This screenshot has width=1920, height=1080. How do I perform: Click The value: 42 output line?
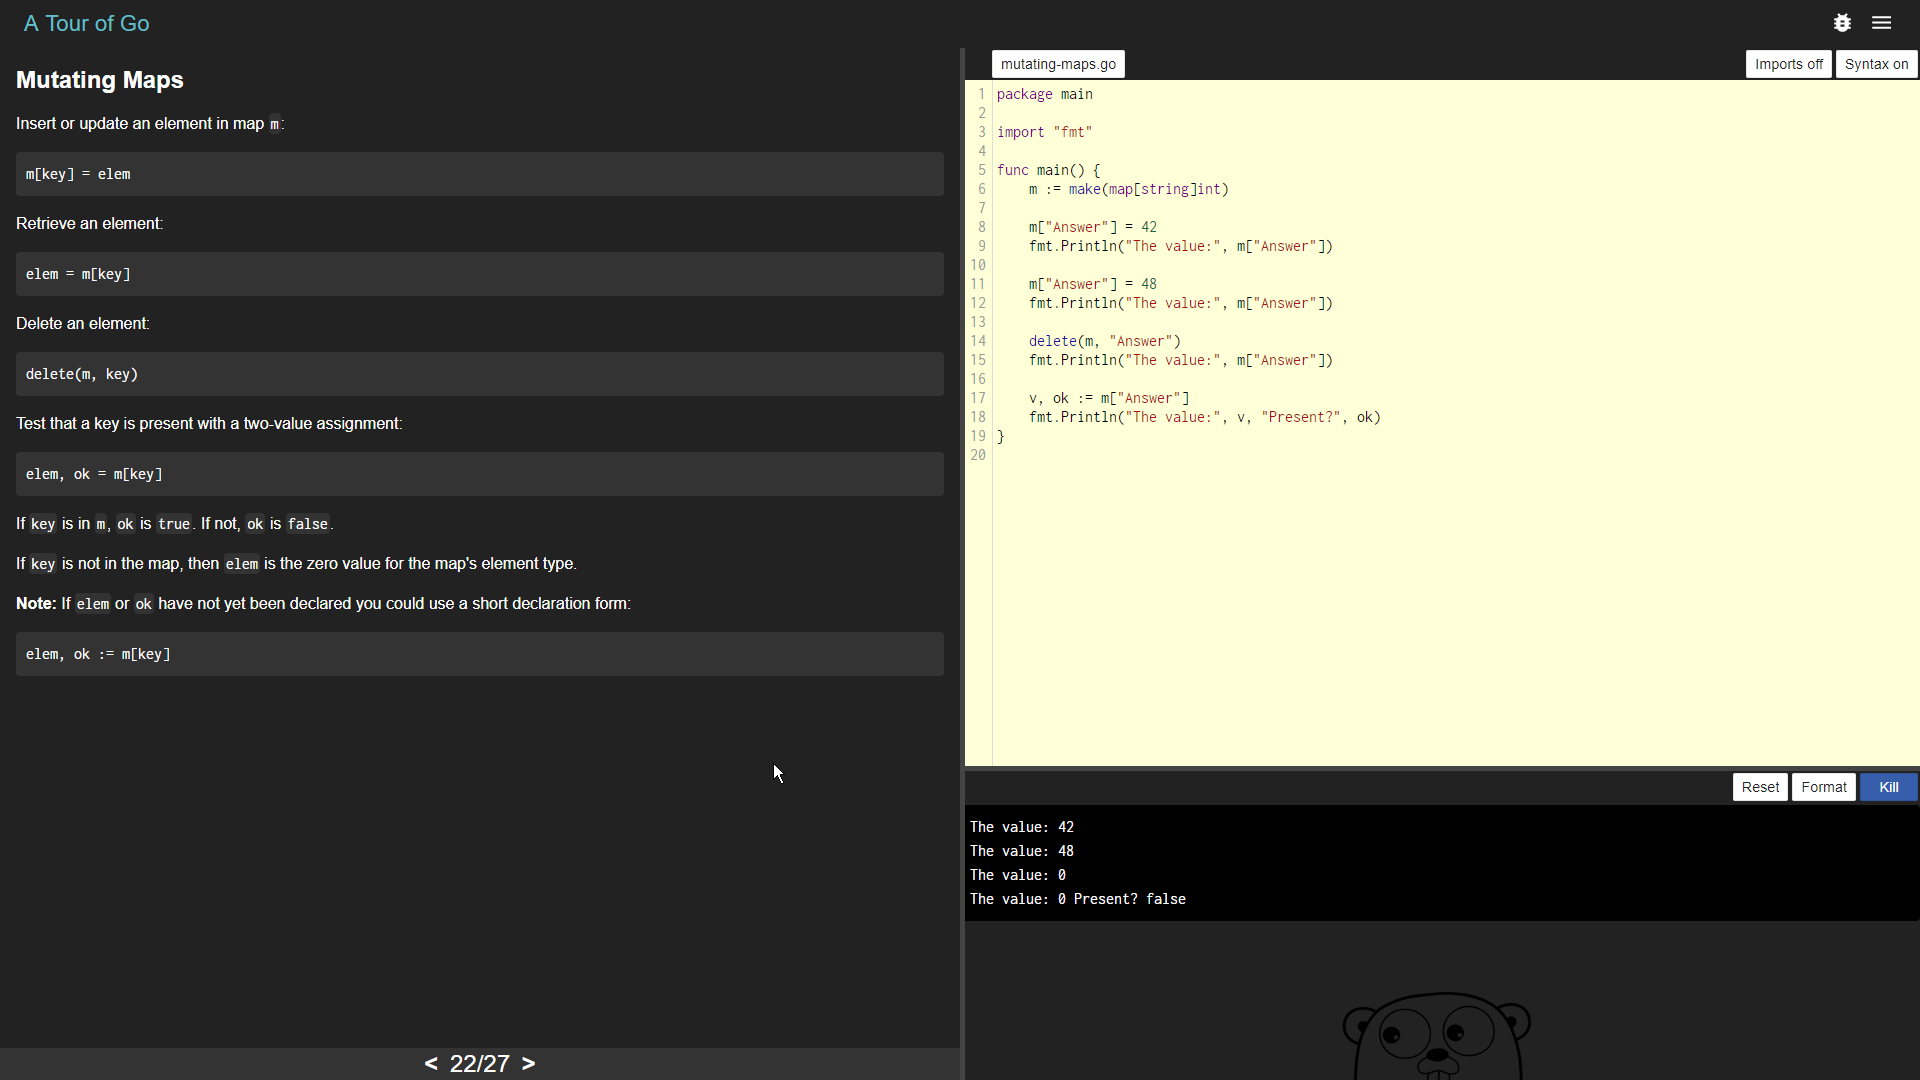[x=1022, y=826]
